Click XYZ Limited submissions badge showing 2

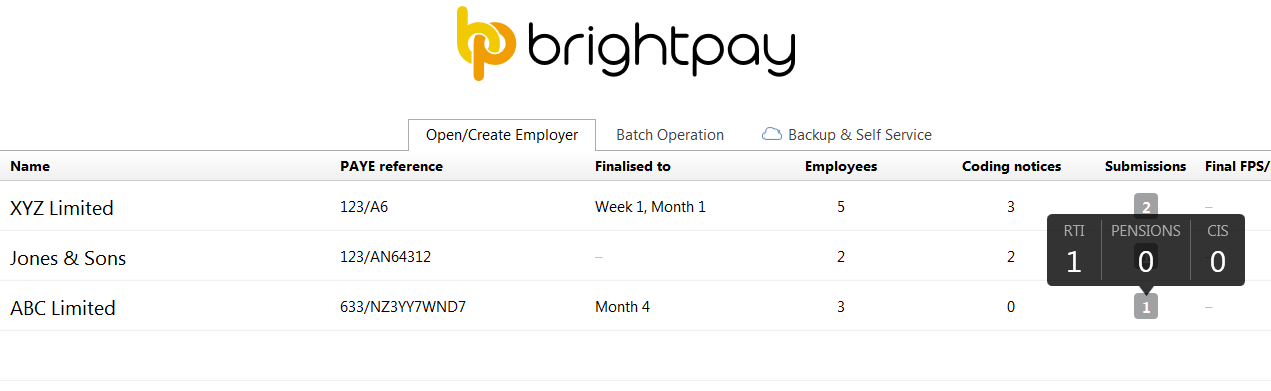coord(1146,205)
